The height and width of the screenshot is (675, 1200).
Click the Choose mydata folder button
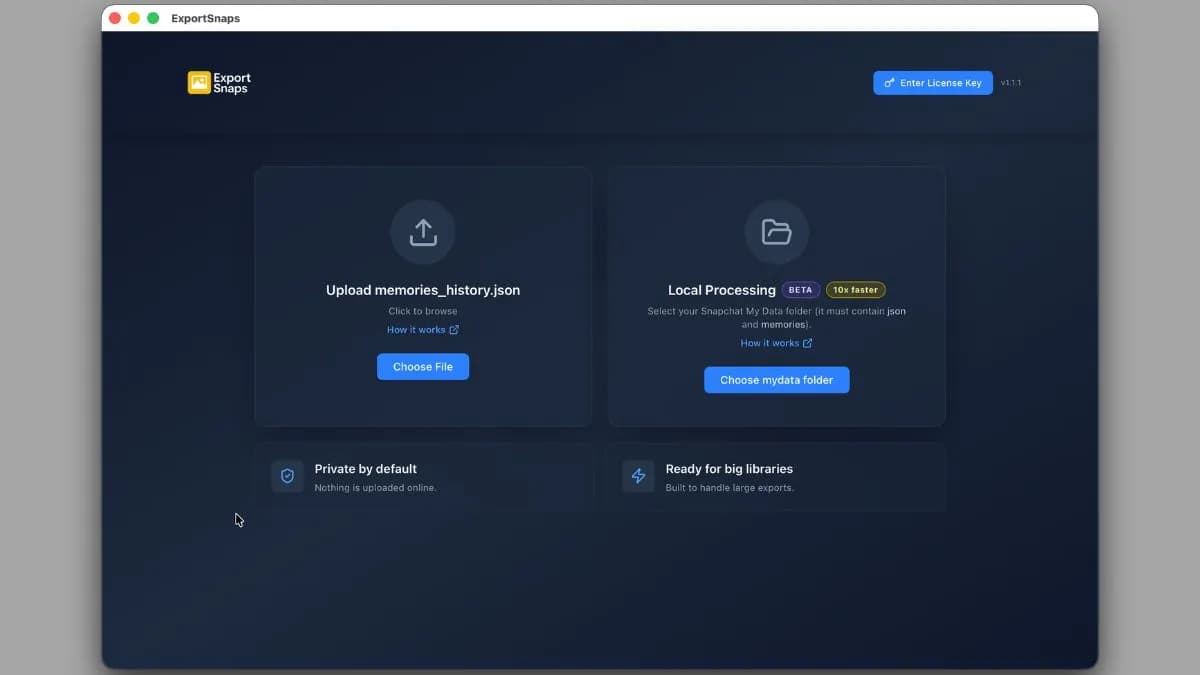point(777,380)
